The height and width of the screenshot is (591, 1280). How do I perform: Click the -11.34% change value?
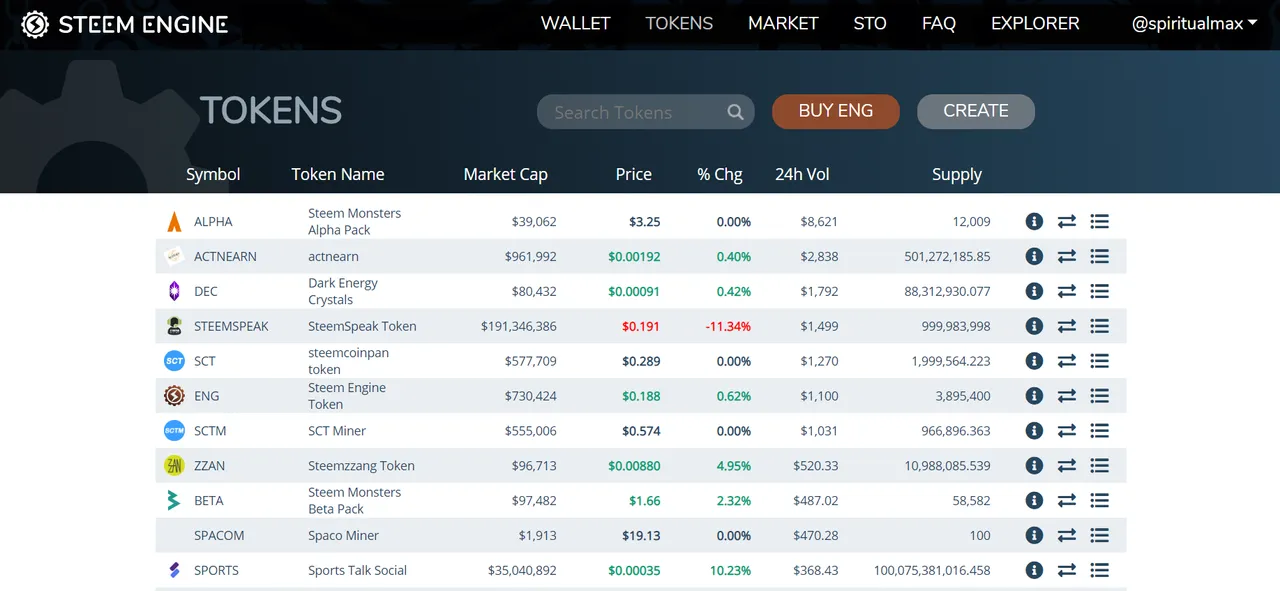click(728, 326)
